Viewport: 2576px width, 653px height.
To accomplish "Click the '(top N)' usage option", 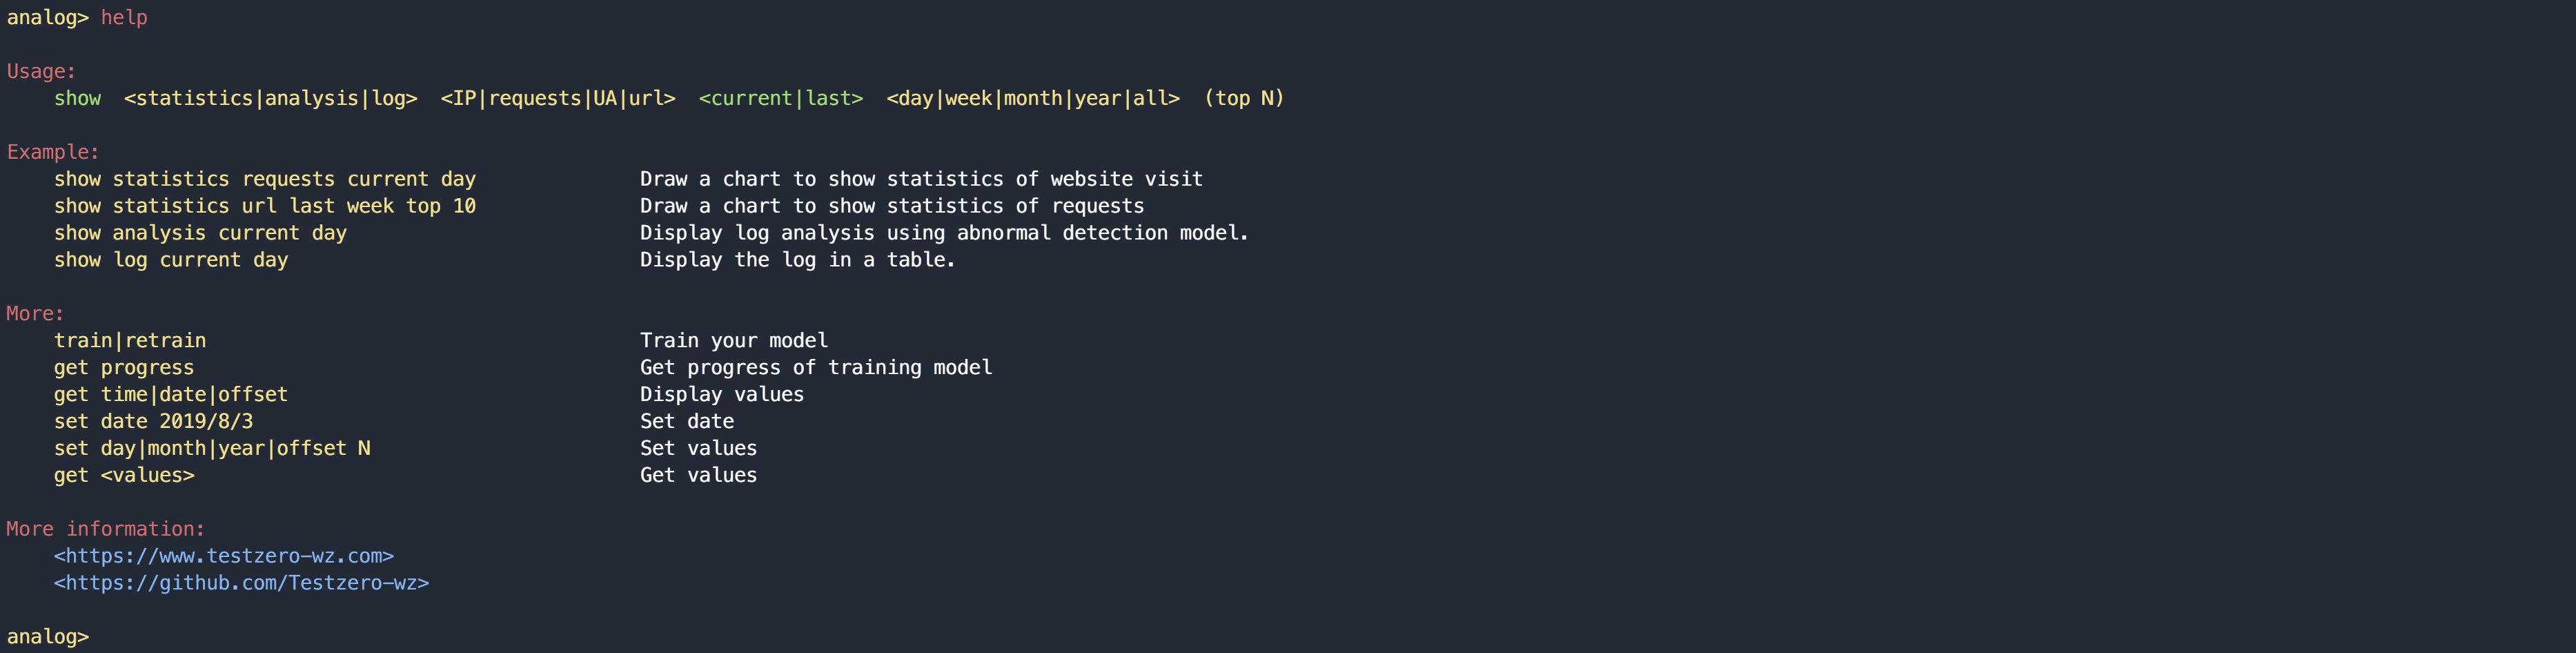I will point(1244,99).
